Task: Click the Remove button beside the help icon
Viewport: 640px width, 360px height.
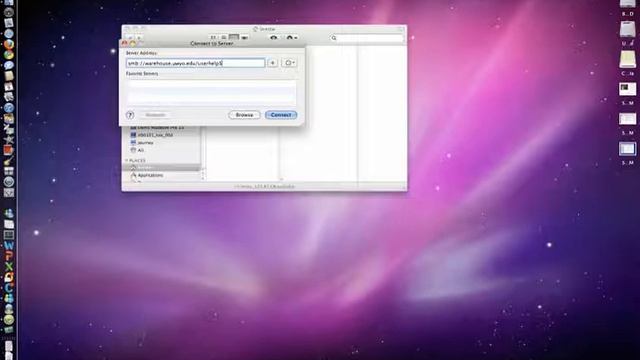Action: [x=155, y=115]
